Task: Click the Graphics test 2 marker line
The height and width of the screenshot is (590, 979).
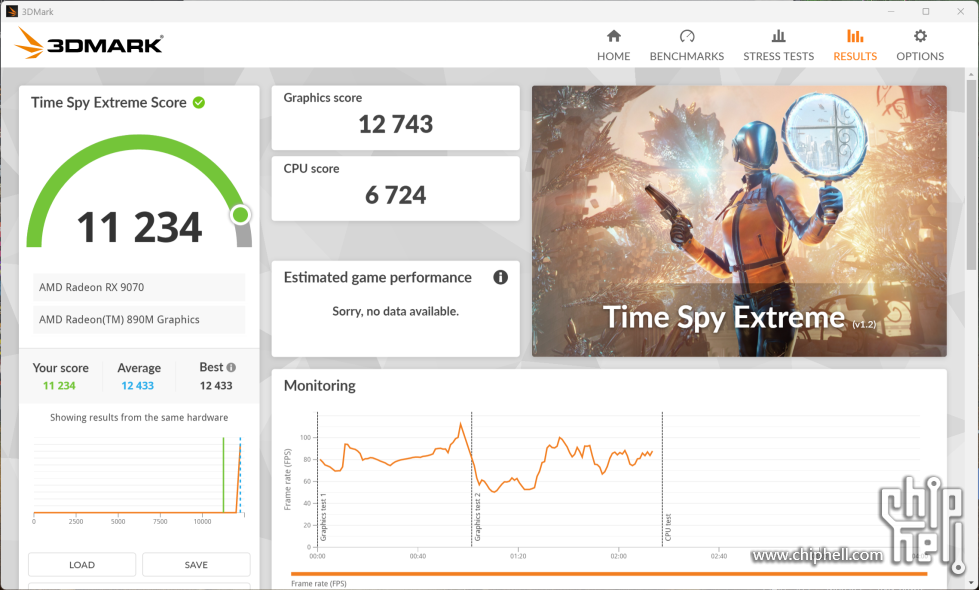Action: tap(471, 479)
